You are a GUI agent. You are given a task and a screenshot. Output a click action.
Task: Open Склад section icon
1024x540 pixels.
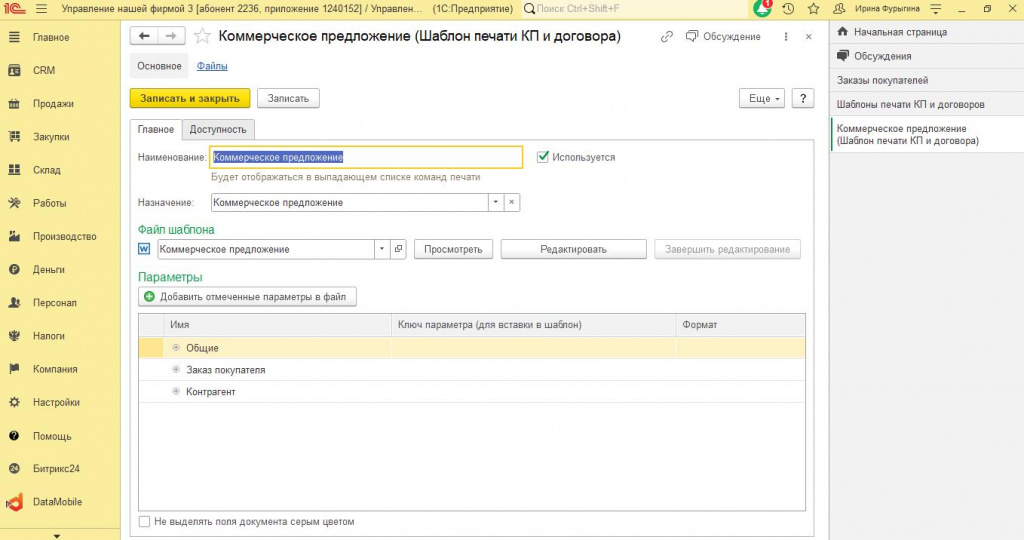(14, 170)
